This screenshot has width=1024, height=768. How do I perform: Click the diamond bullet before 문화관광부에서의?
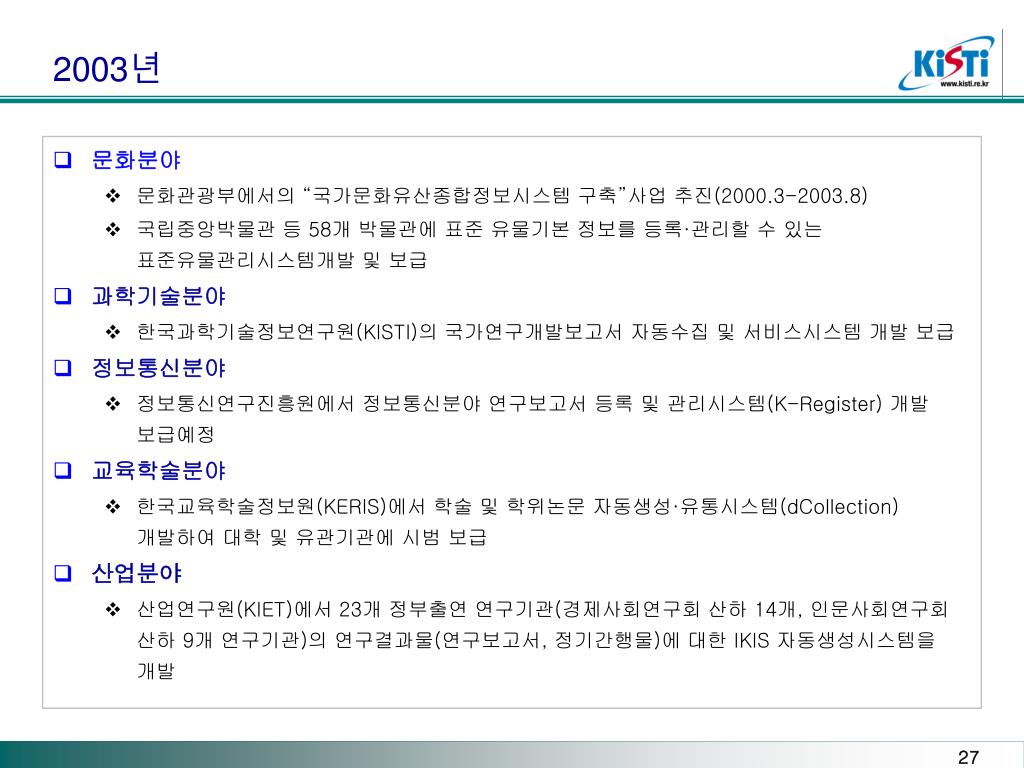click(x=113, y=195)
